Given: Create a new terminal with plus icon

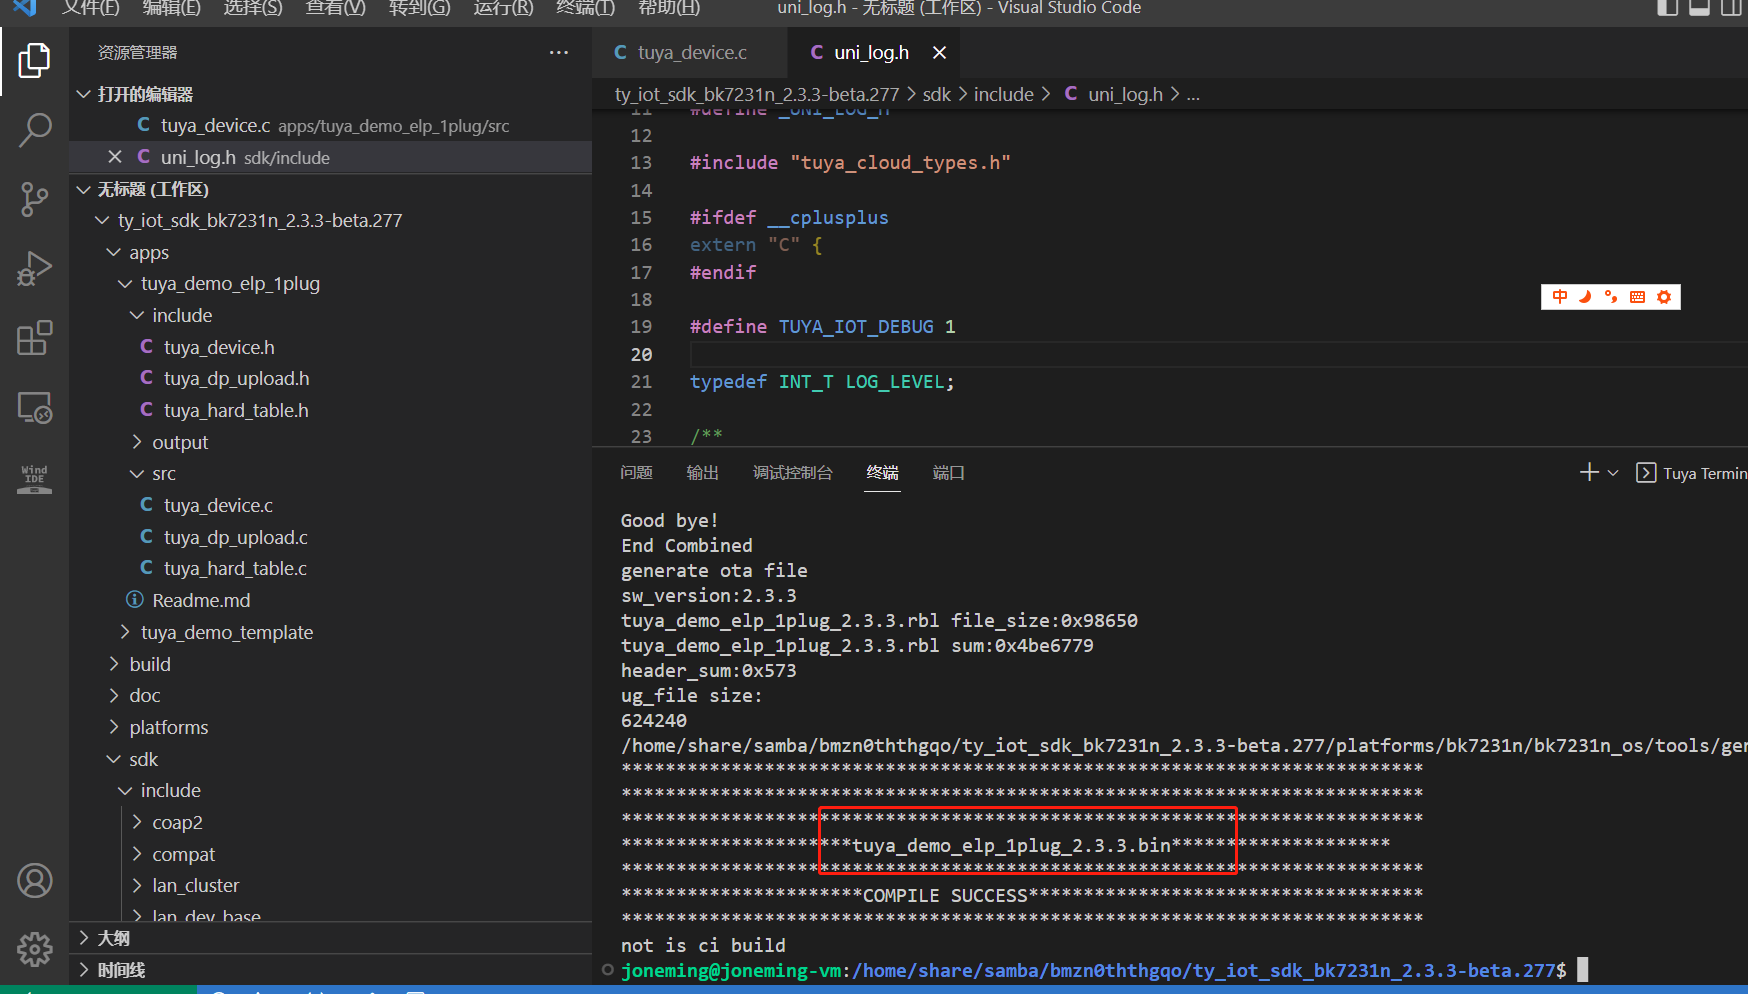Looking at the screenshot, I should (1588, 473).
